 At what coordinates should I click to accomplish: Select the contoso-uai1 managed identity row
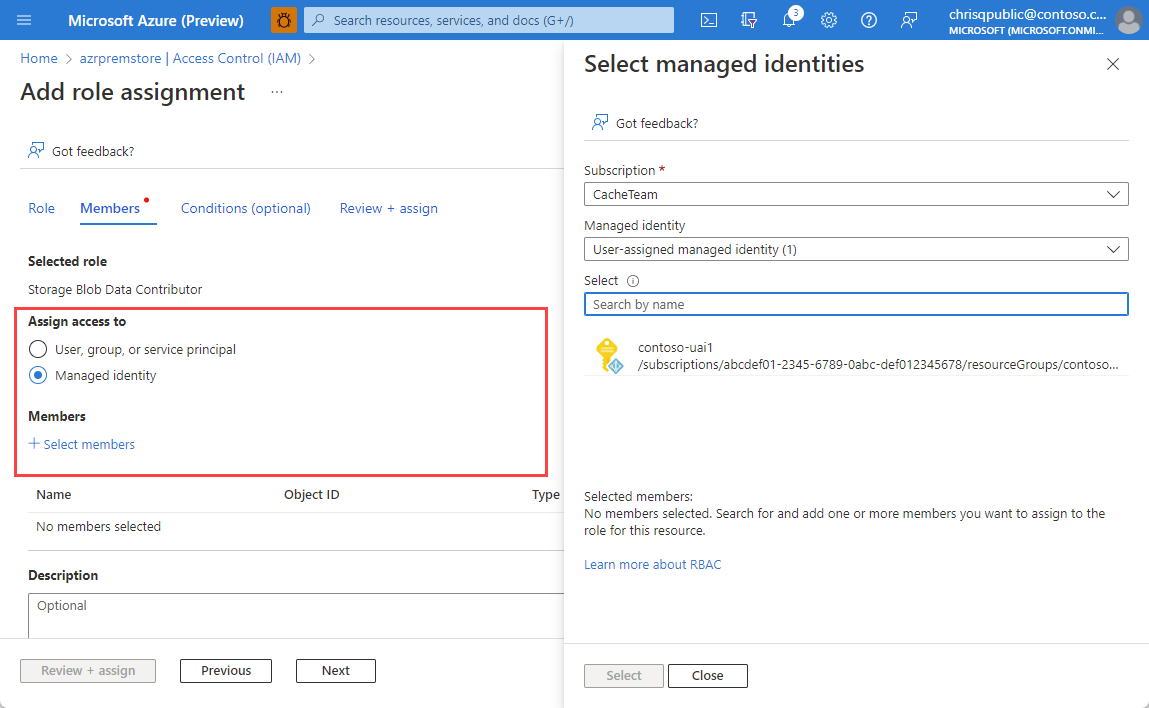click(x=856, y=355)
